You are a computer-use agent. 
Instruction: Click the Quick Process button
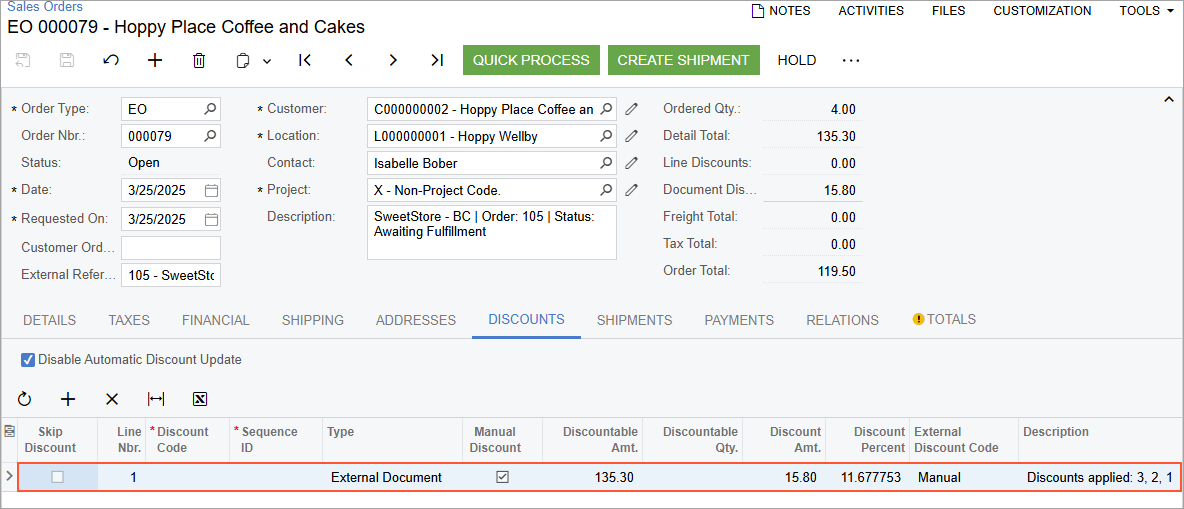click(531, 60)
